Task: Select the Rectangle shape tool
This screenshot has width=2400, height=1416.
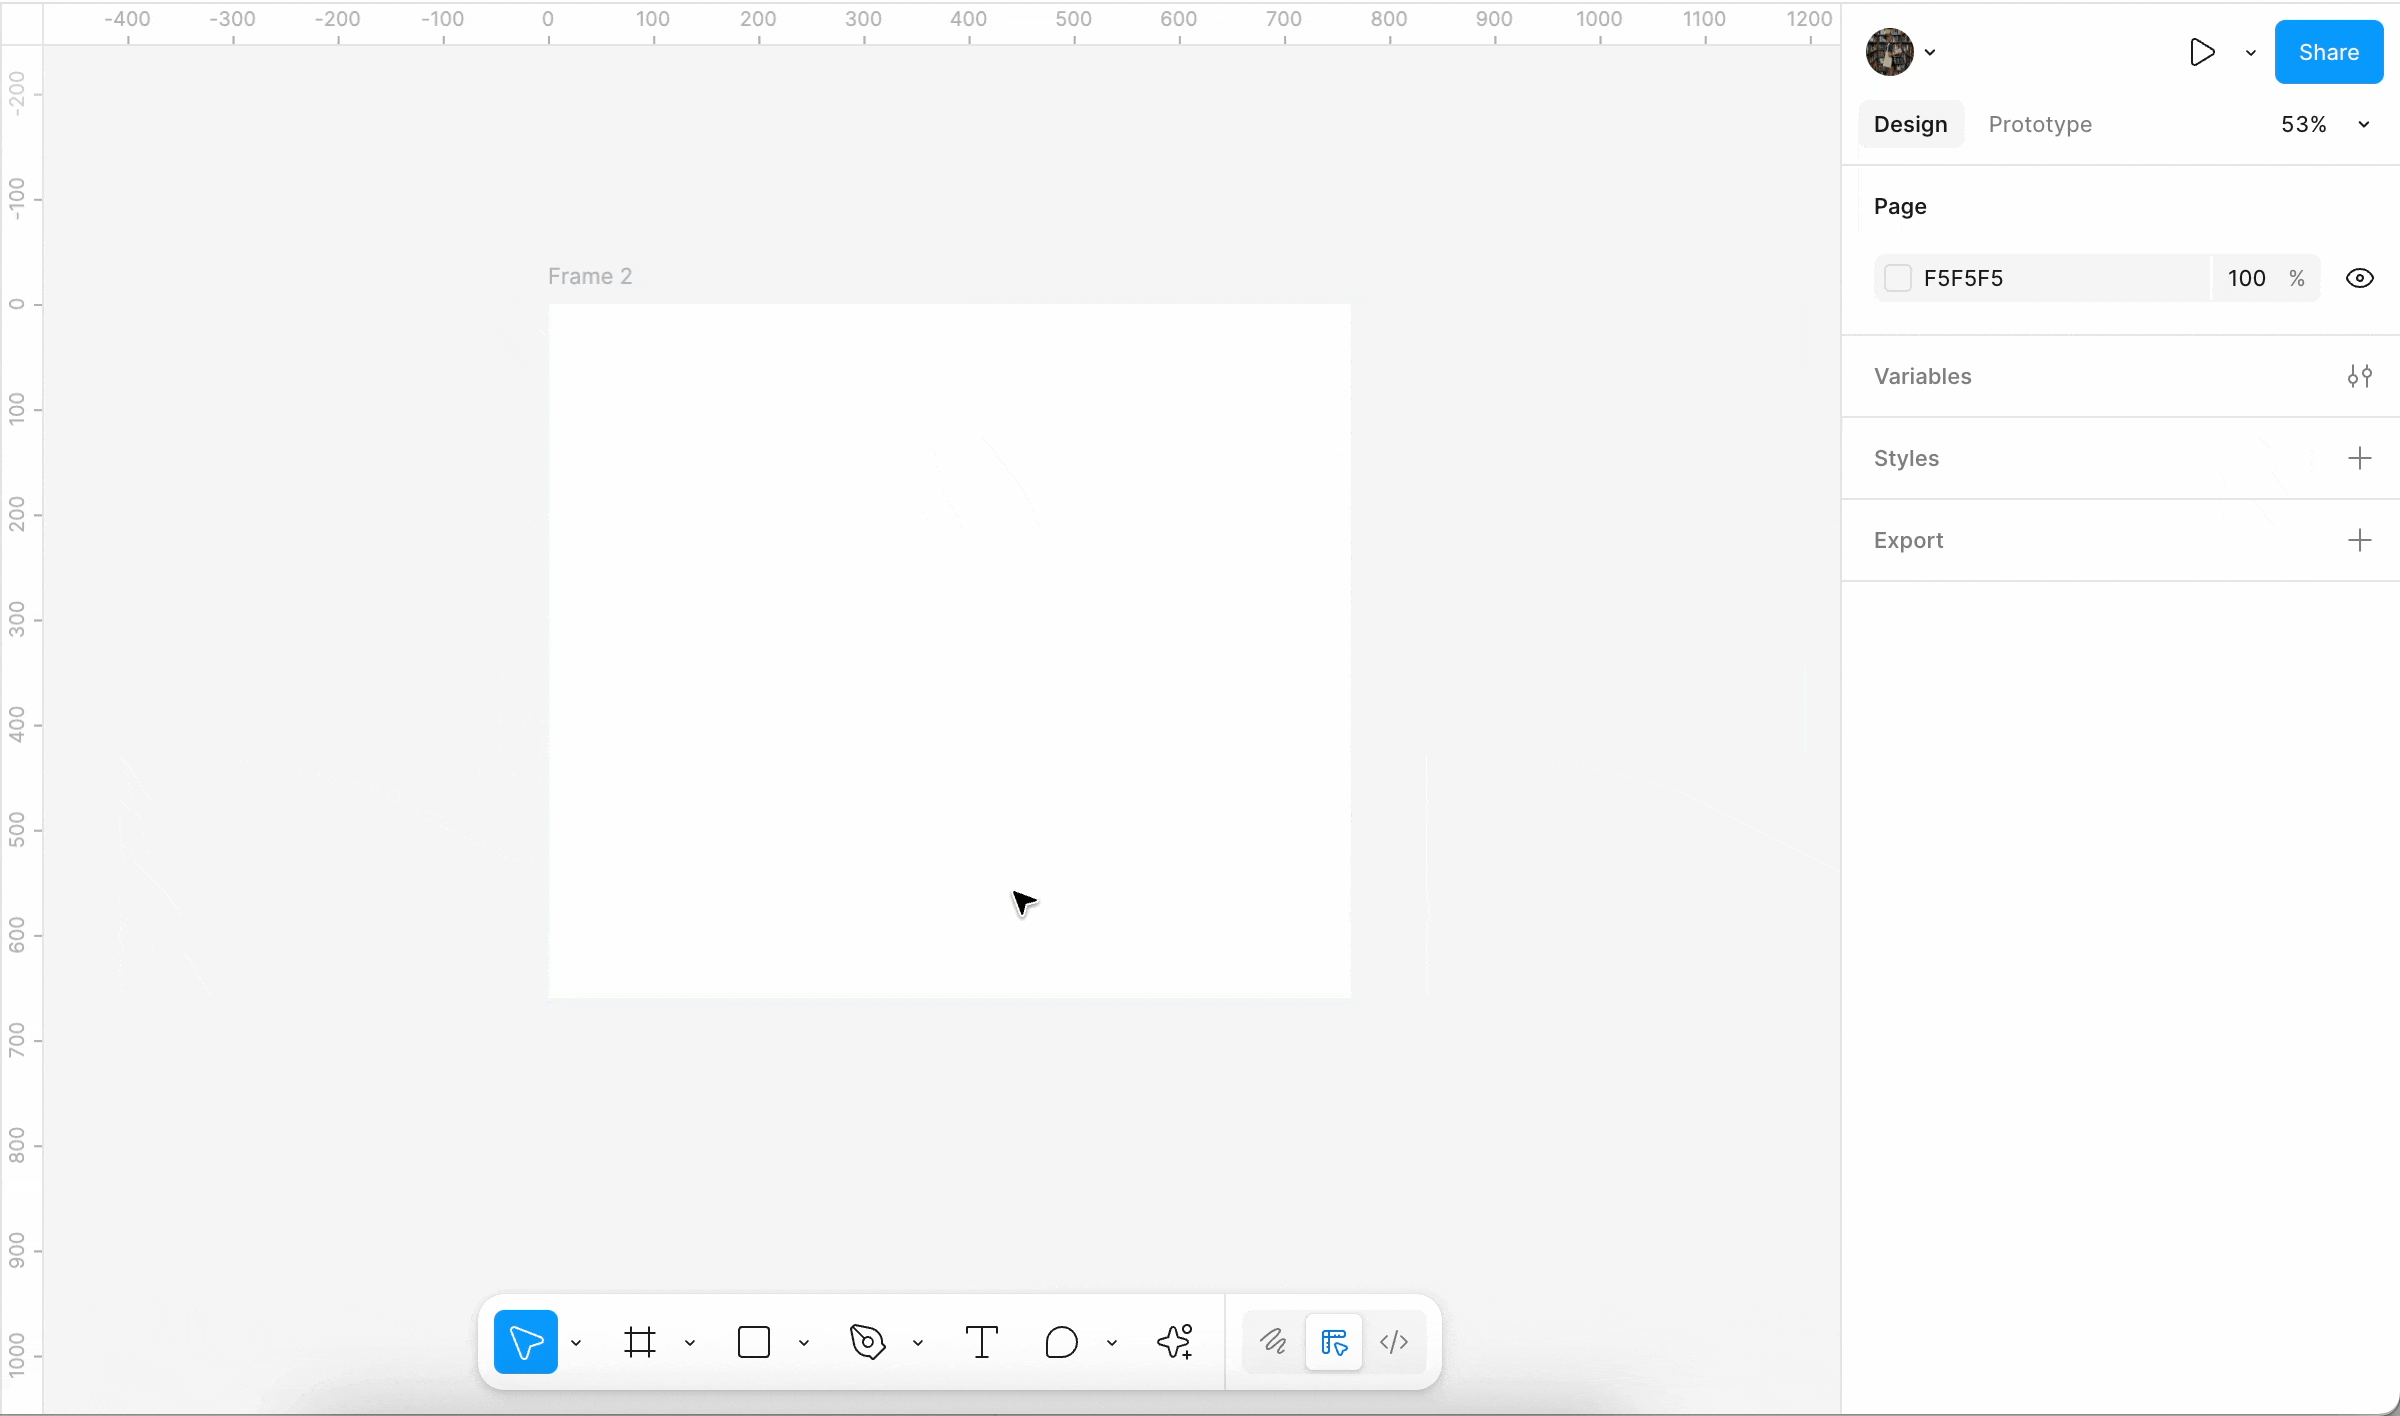Action: coord(753,1342)
